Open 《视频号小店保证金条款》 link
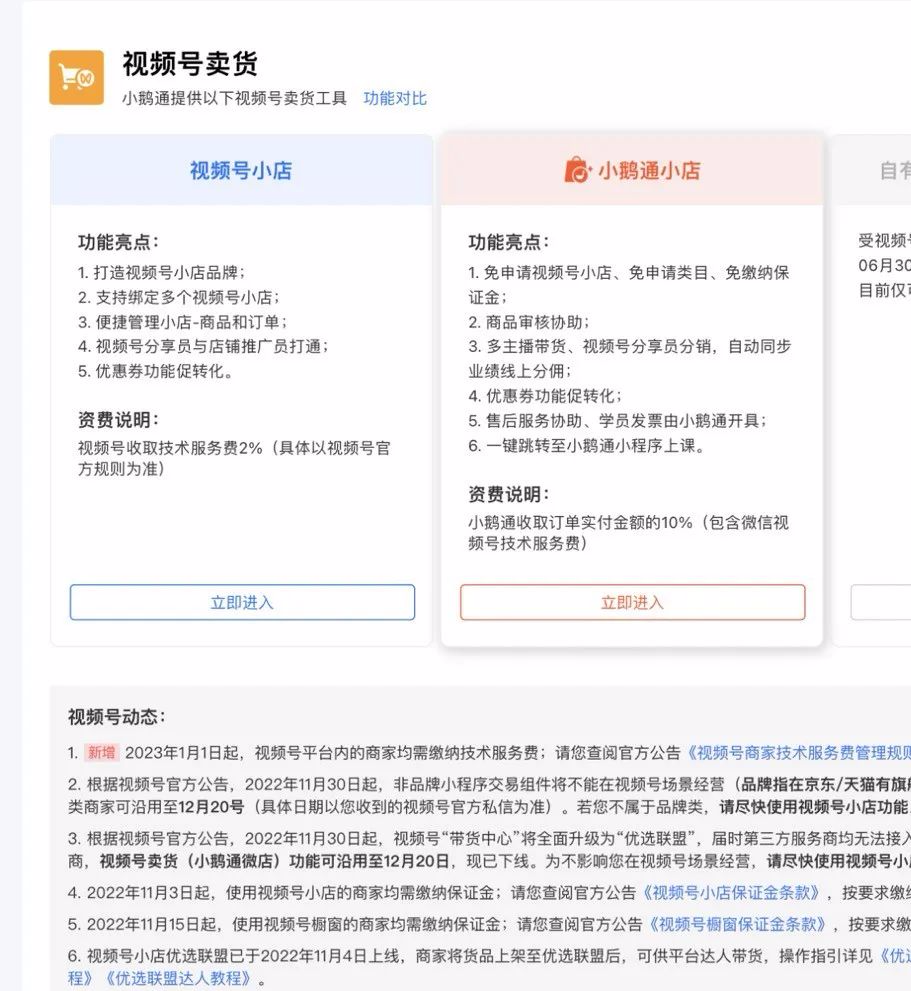Image resolution: width=911 pixels, height=991 pixels. pyautogui.click(x=732, y=892)
